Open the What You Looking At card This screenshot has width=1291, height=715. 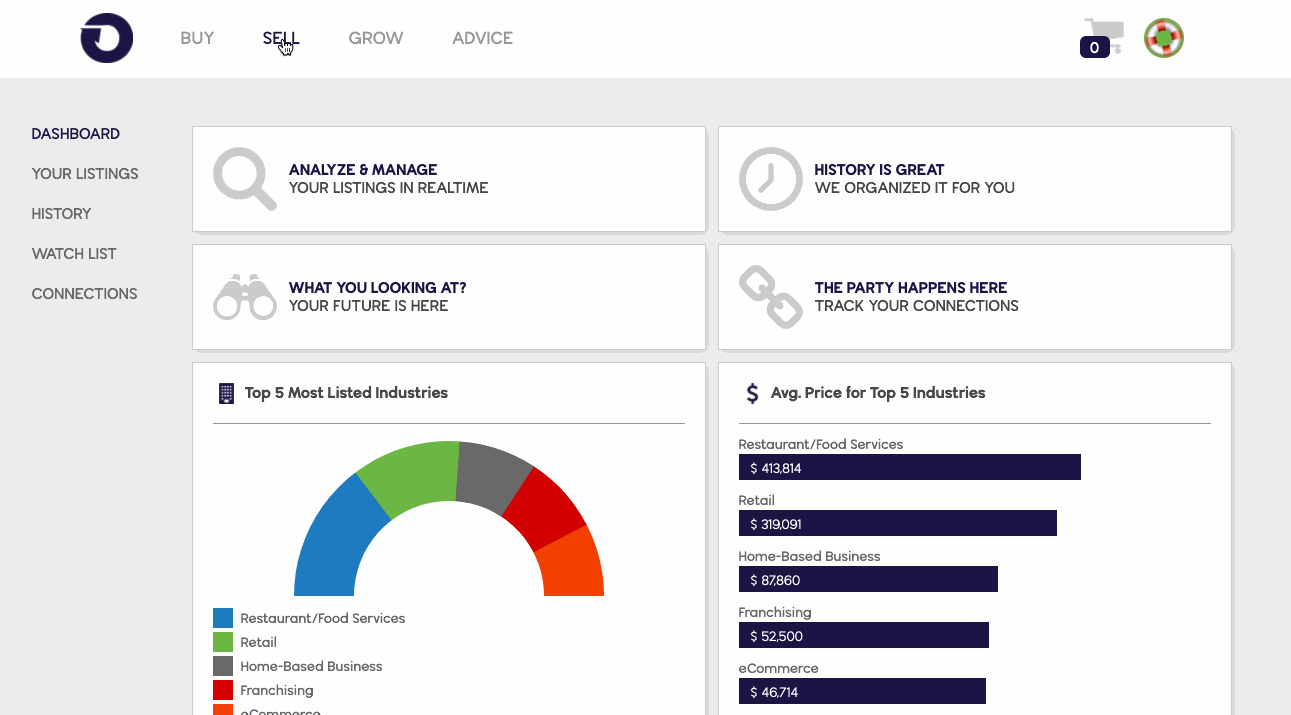(x=449, y=297)
